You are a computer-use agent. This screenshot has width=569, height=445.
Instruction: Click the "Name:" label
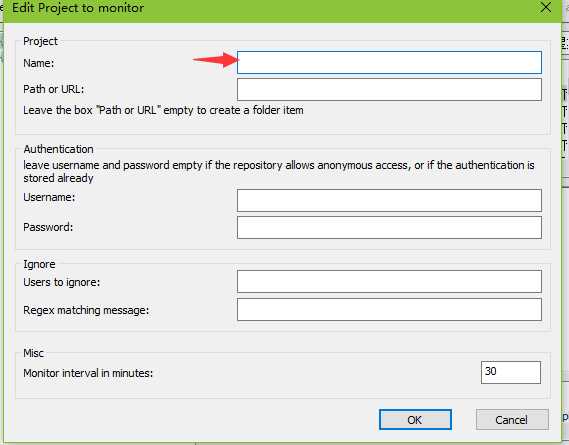point(38,63)
